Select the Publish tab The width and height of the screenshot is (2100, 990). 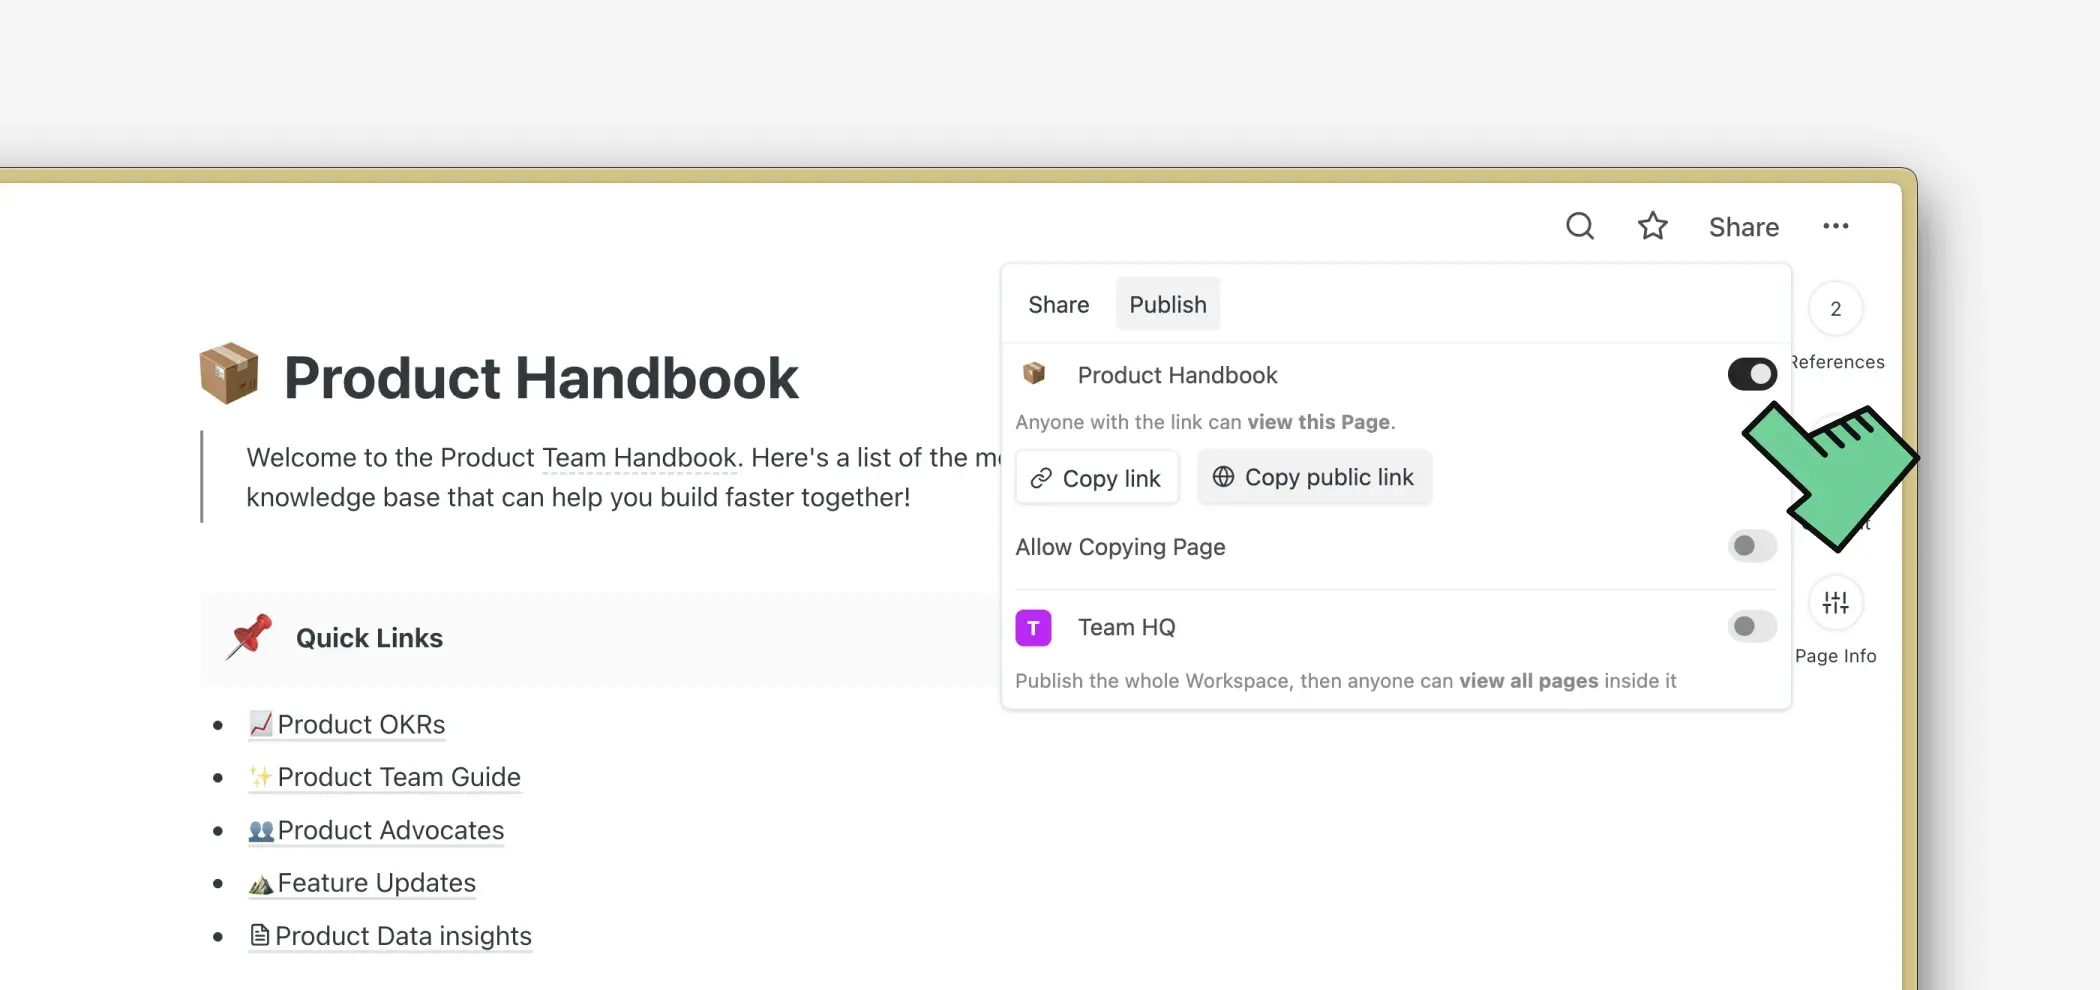tap(1167, 304)
